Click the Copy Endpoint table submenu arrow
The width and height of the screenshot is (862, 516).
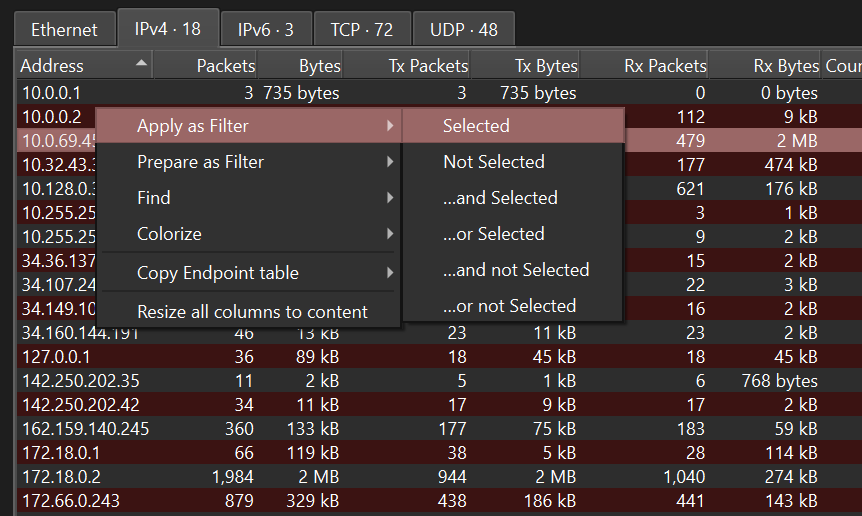point(390,273)
